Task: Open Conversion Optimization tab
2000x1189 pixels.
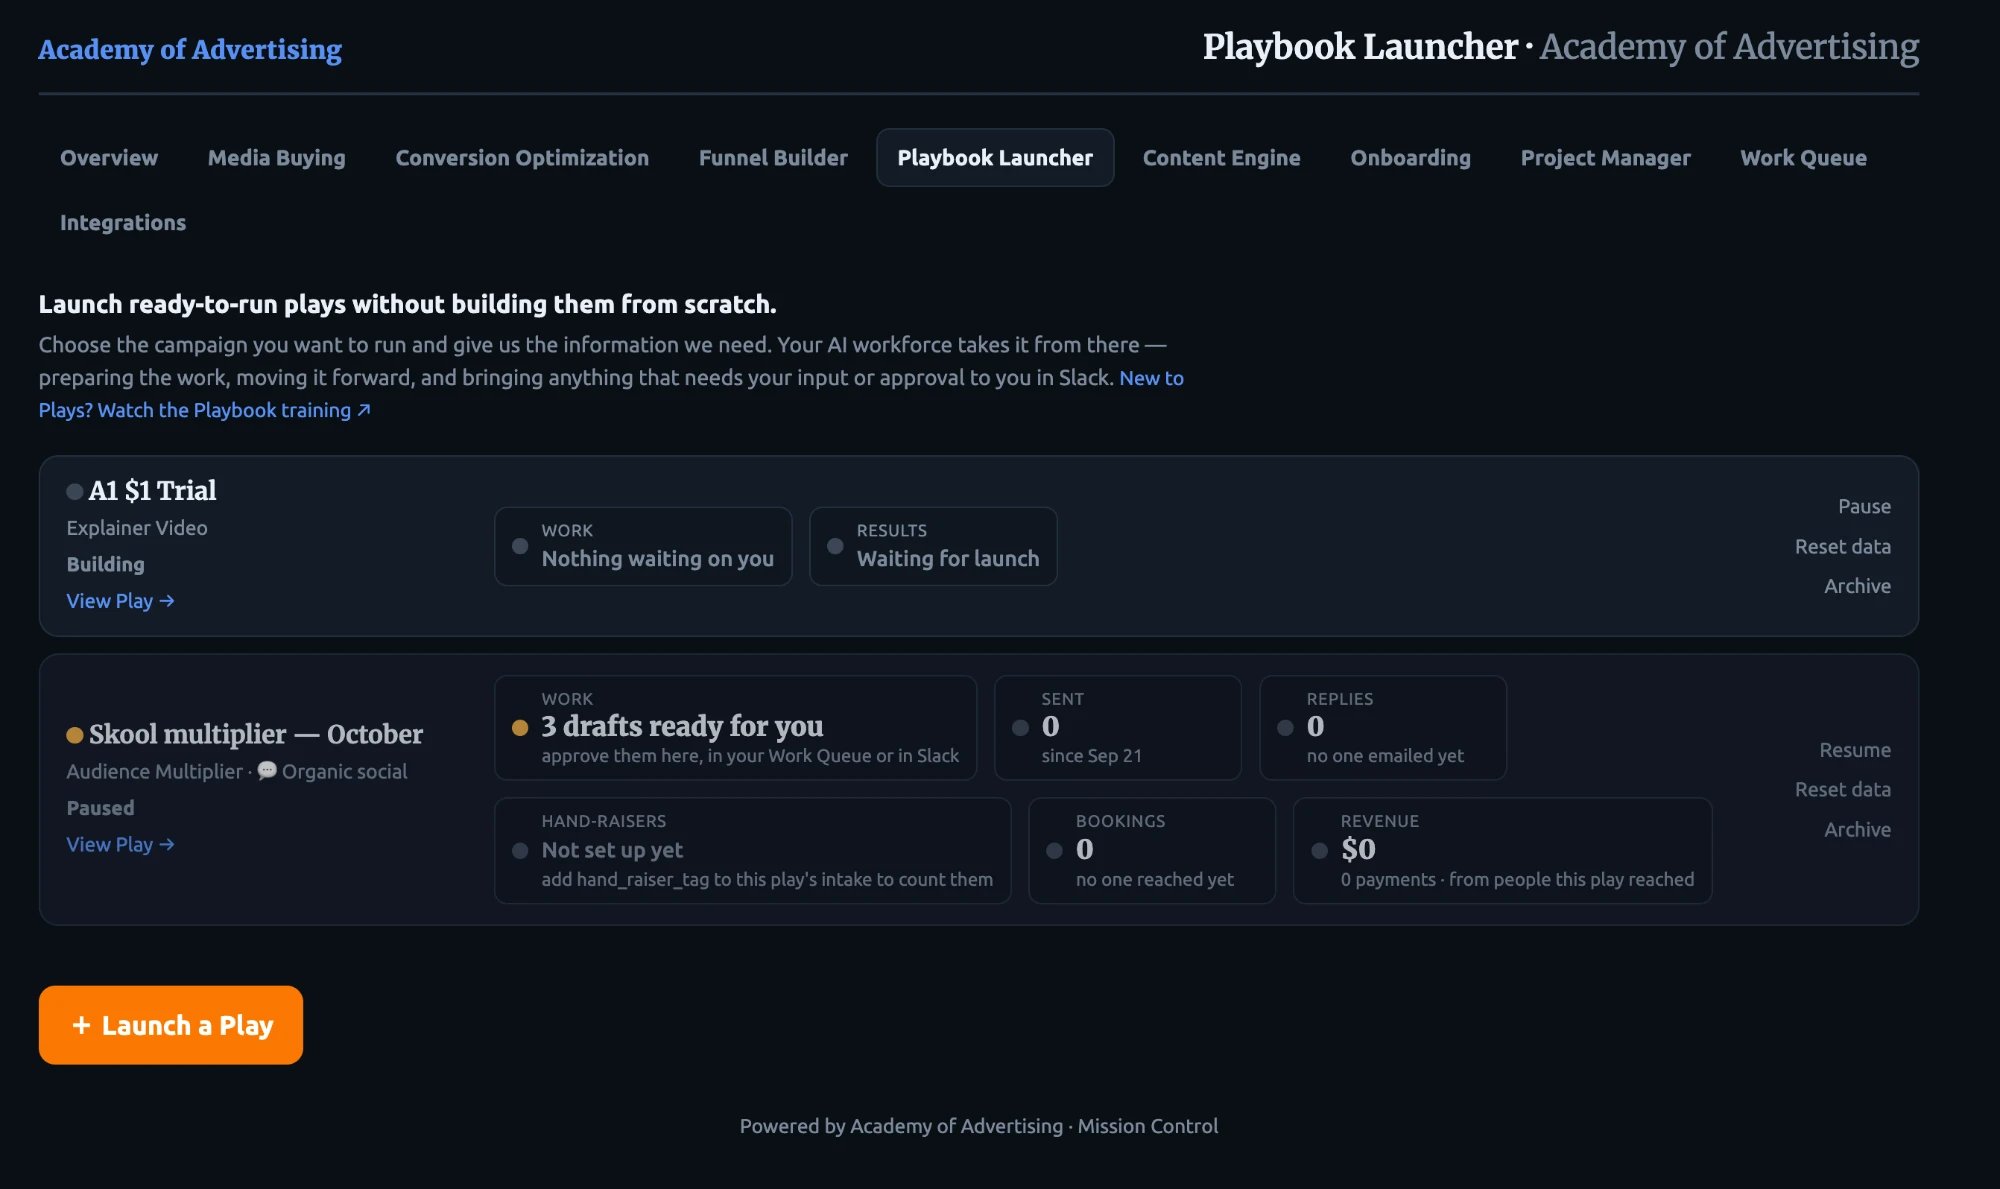Action: pos(522,158)
